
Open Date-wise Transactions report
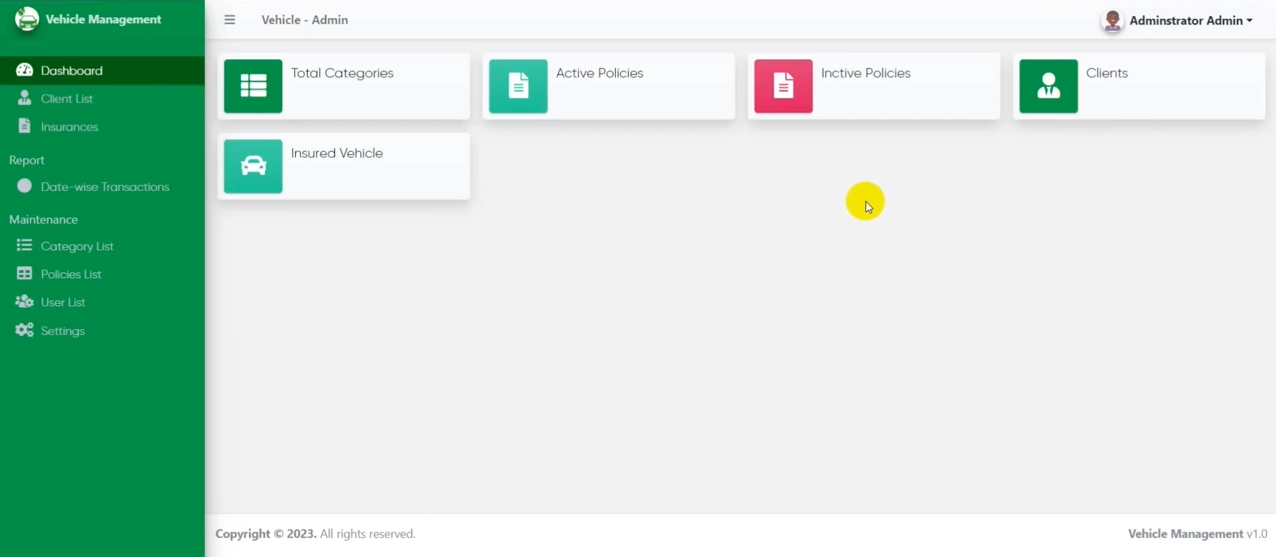(105, 187)
